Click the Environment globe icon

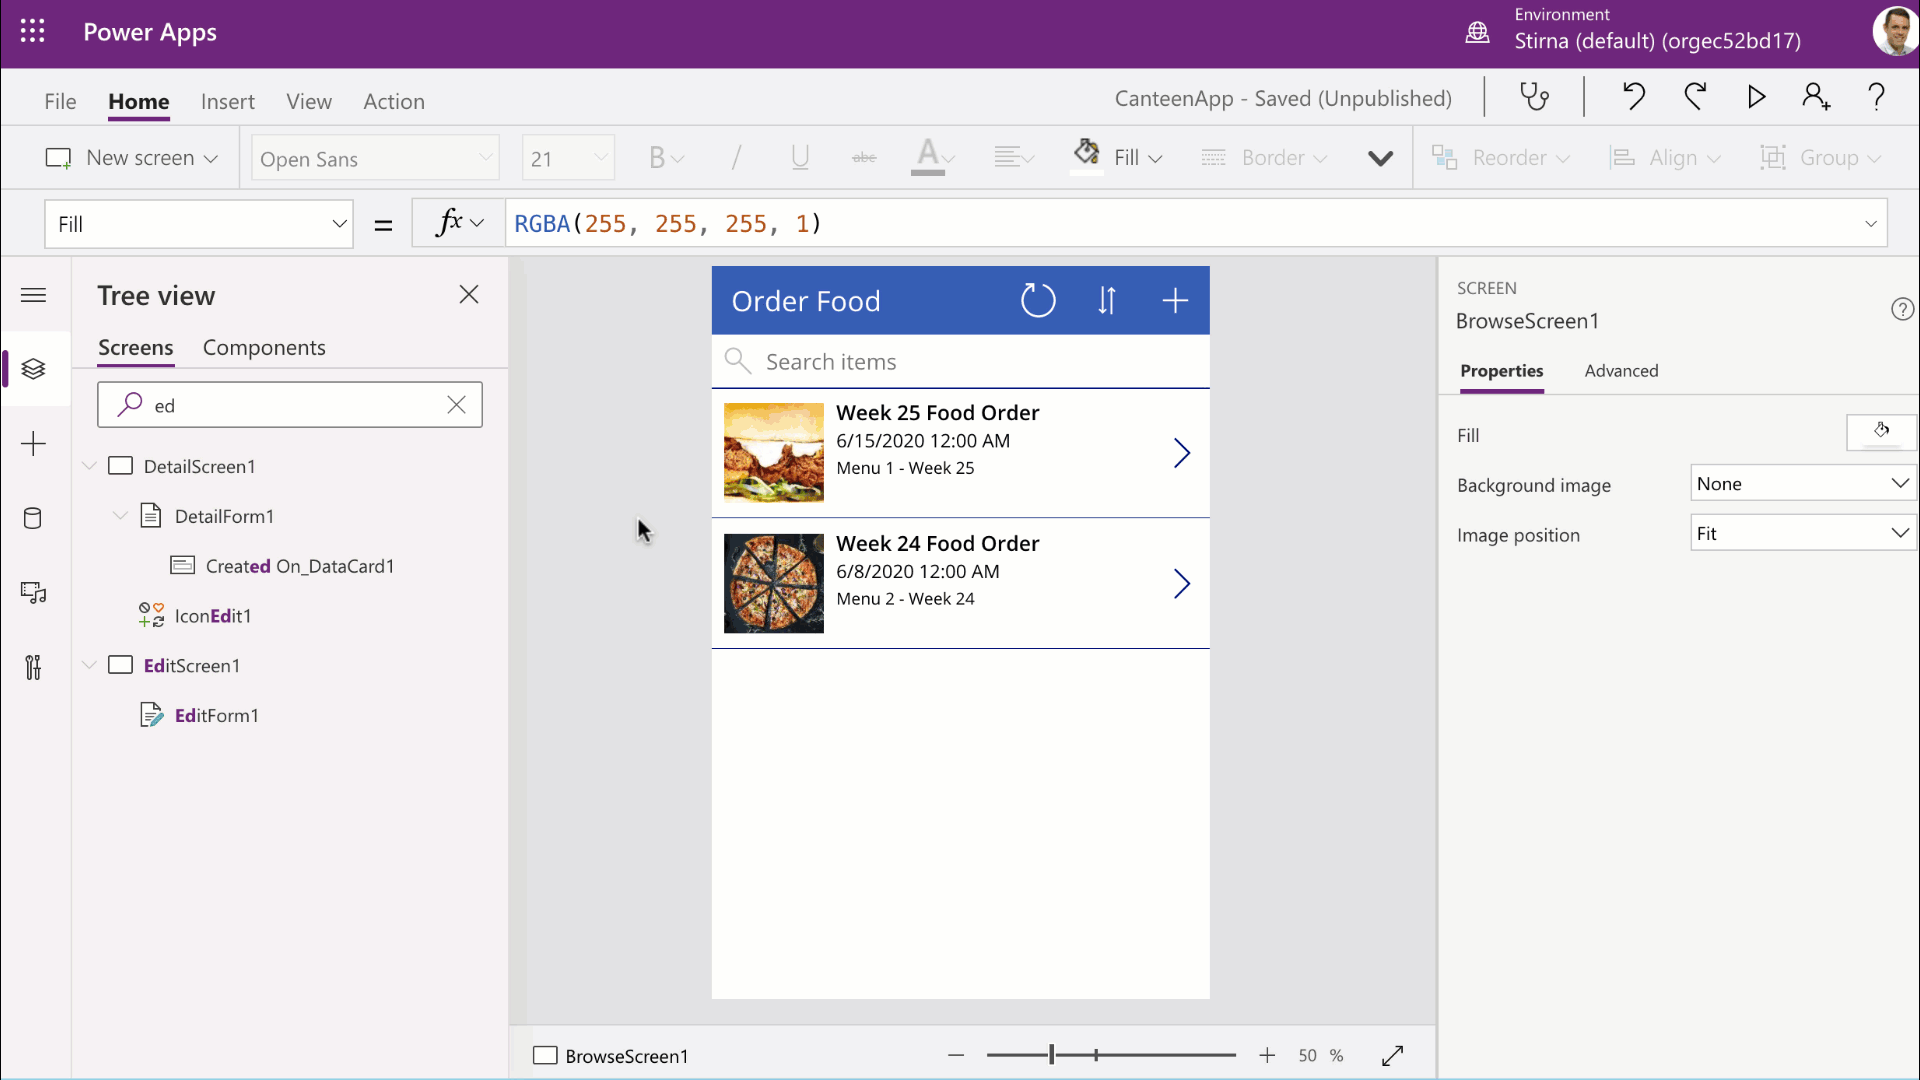pyautogui.click(x=1477, y=33)
